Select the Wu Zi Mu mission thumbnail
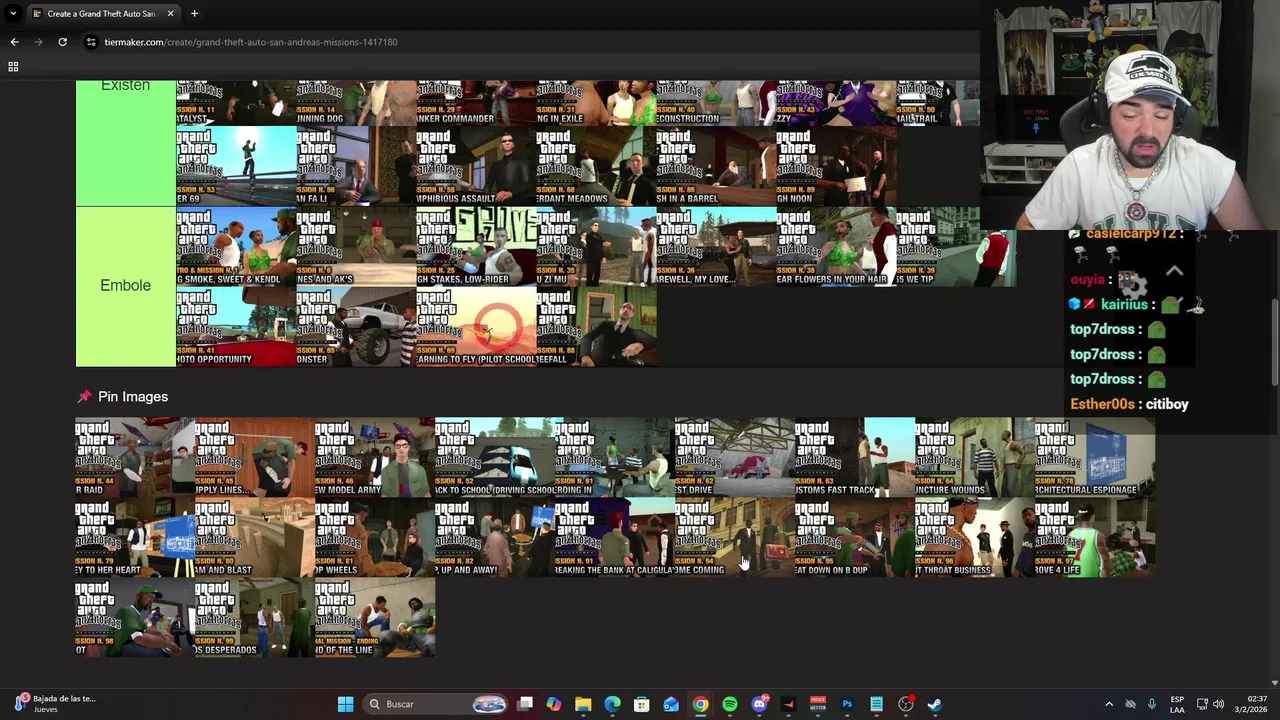1280x720 pixels. (596, 246)
